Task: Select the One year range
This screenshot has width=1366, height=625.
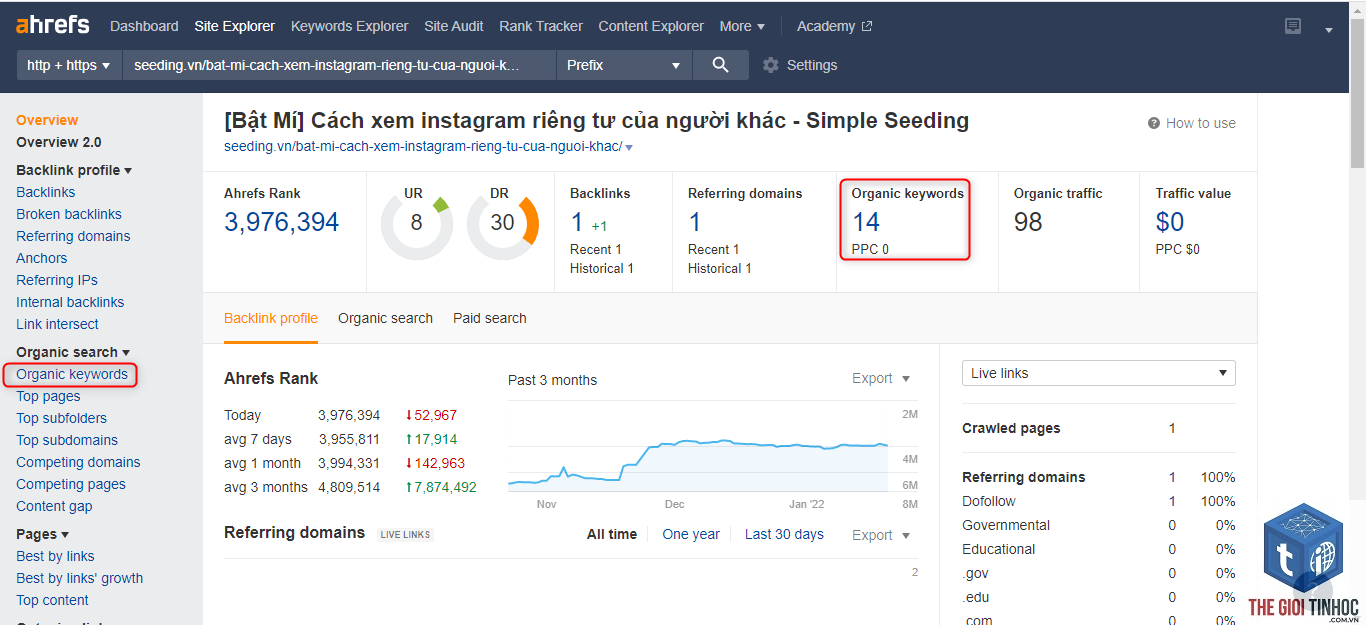Action: pos(691,534)
